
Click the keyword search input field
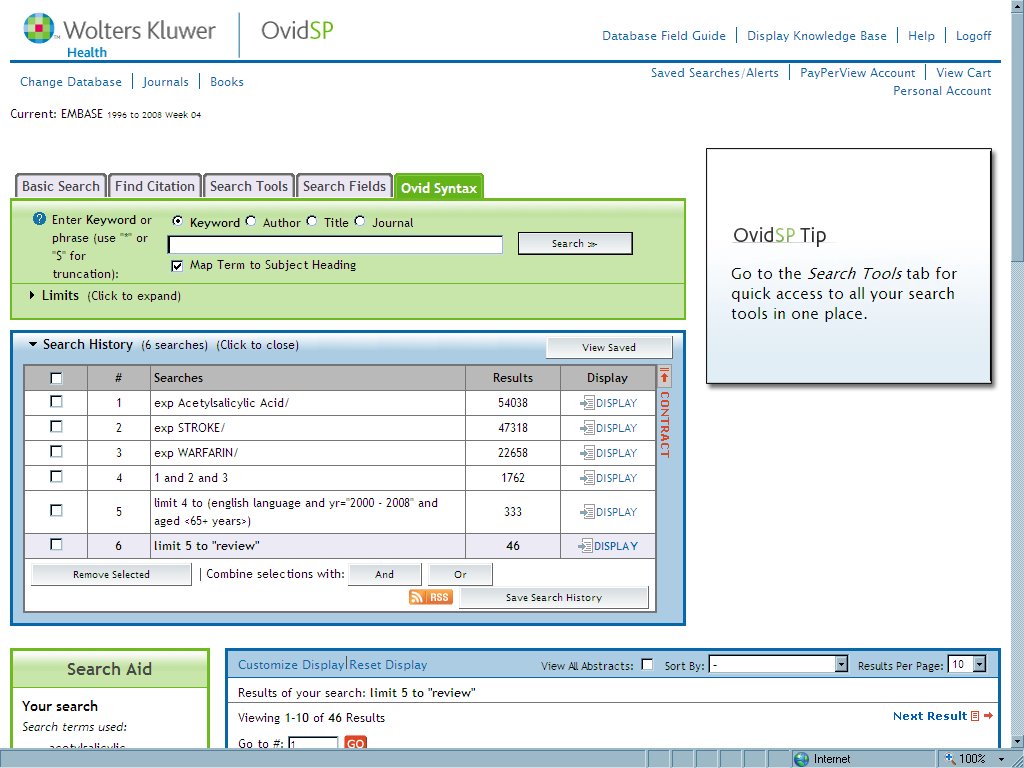point(335,244)
